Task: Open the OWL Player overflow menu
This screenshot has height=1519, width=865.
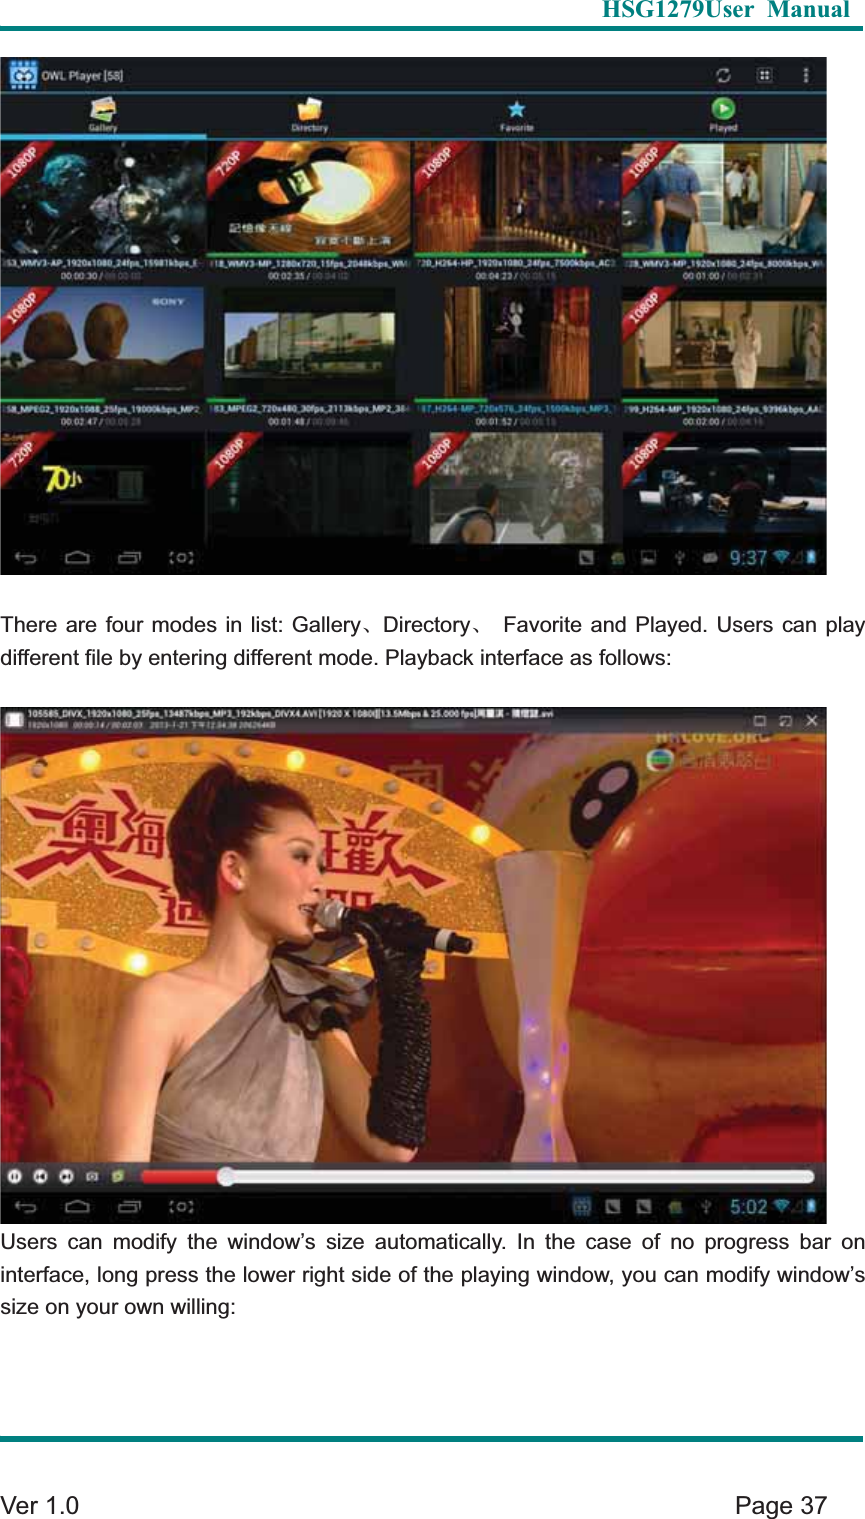Action: 806,75
